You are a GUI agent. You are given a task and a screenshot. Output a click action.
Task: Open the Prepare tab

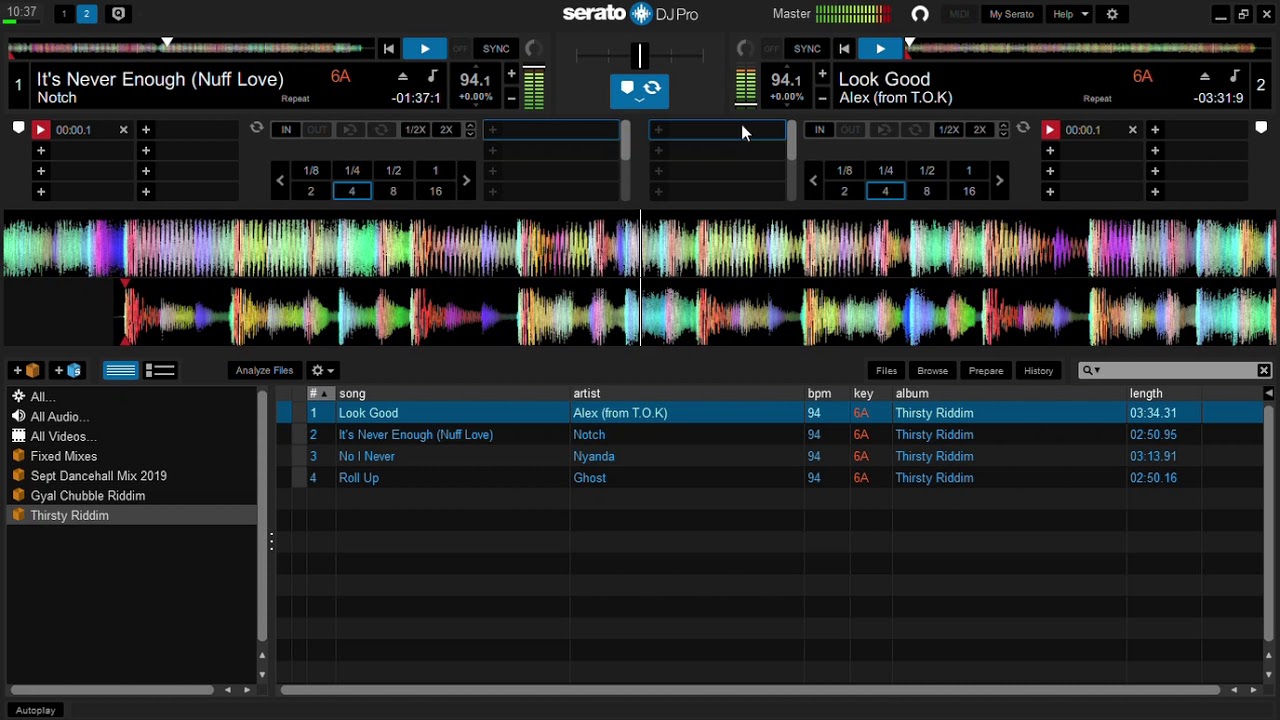coord(986,371)
